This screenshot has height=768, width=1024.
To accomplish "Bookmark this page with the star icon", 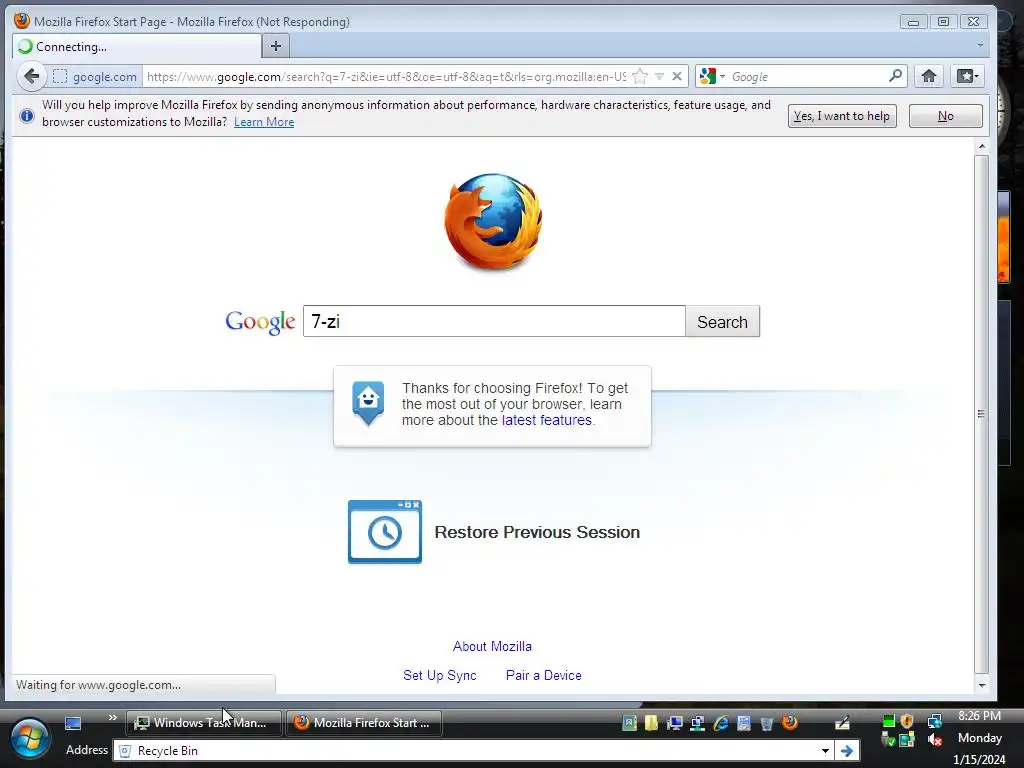I will [x=640, y=76].
